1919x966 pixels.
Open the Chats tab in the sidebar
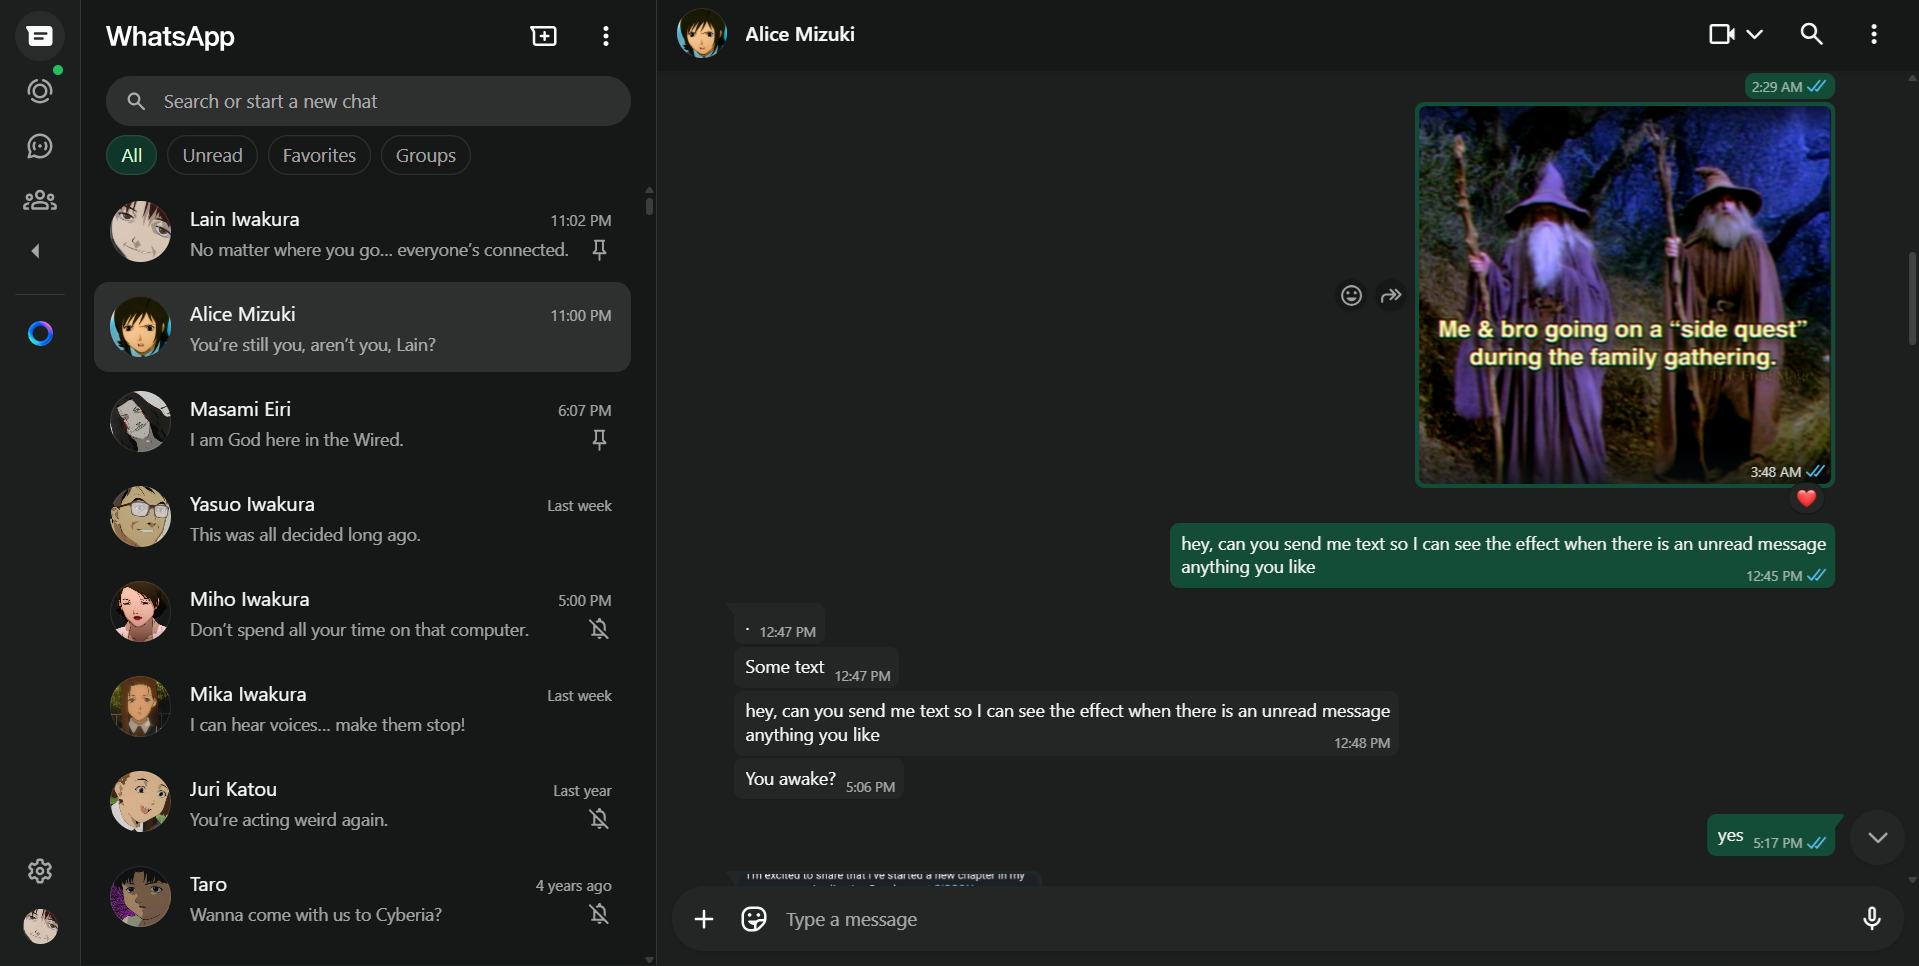coord(40,36)
